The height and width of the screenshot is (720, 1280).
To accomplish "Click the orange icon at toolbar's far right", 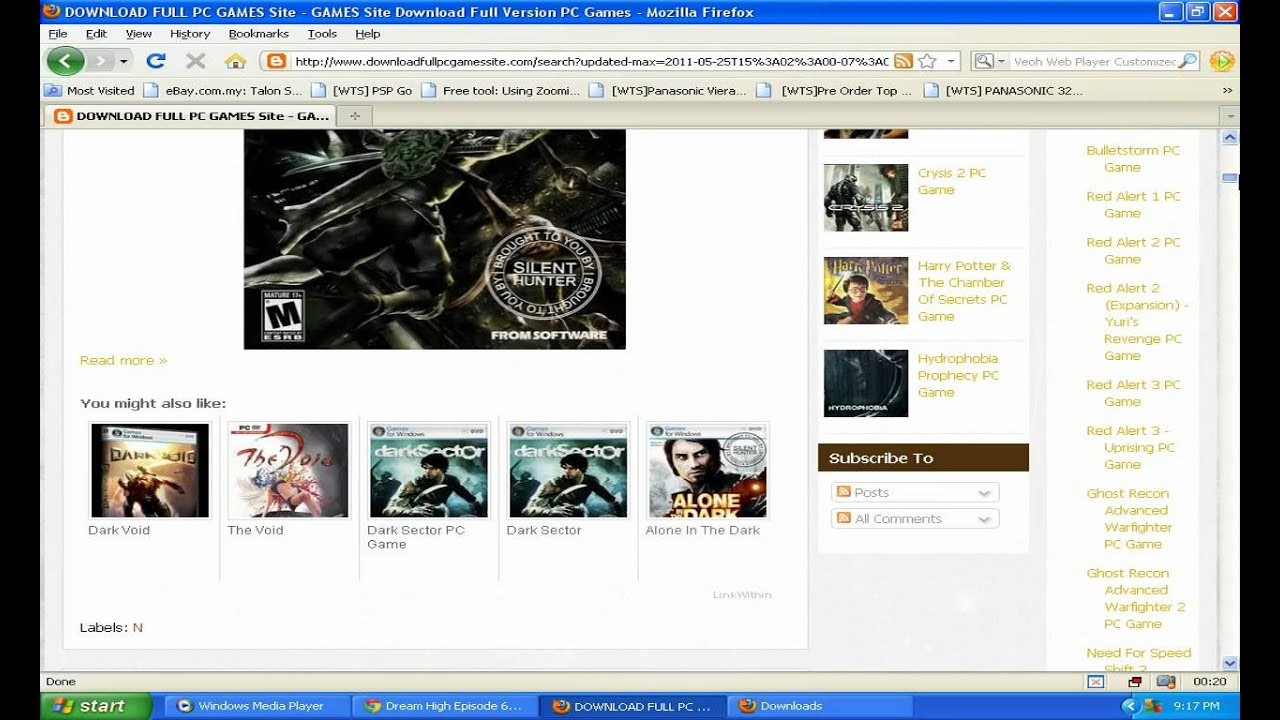I will (x=1221, y=61).
